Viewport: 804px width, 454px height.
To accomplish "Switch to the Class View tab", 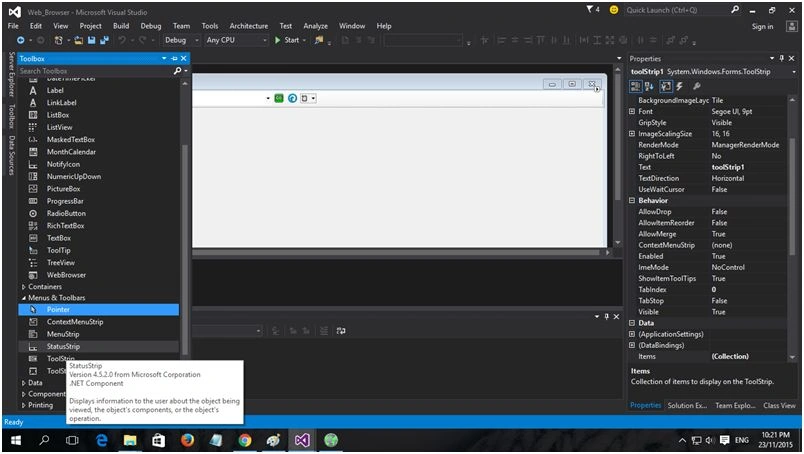I will pos(779,405).
